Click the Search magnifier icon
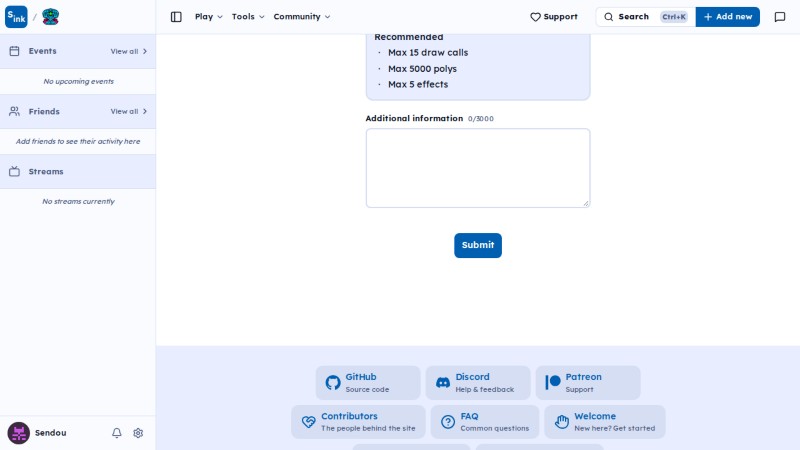The height and width of the screenshot is (450, 800). click(609, 17)
